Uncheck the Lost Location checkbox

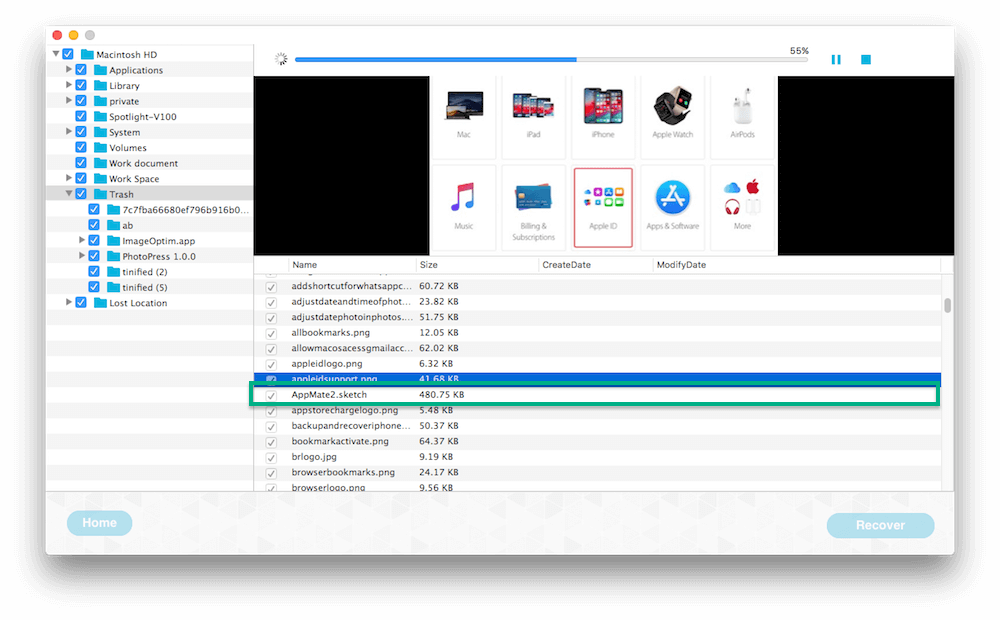pos(81,302)
